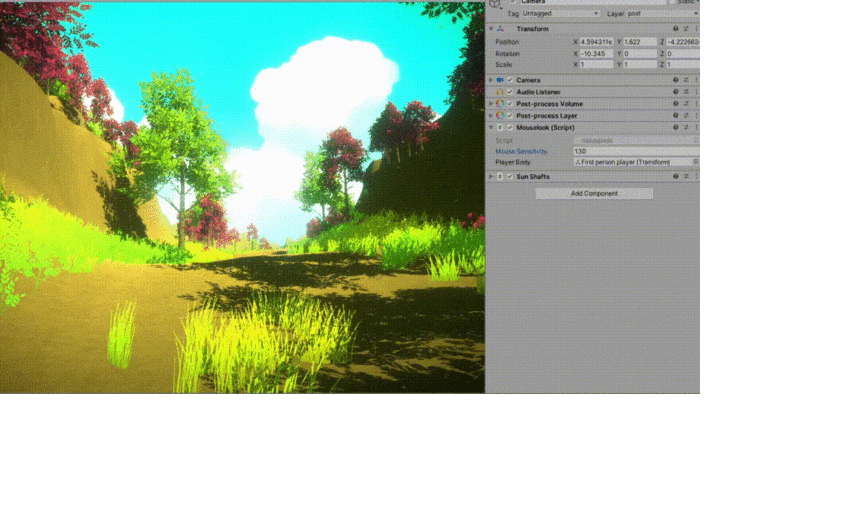Open presets for Audio Listener component

686,92
